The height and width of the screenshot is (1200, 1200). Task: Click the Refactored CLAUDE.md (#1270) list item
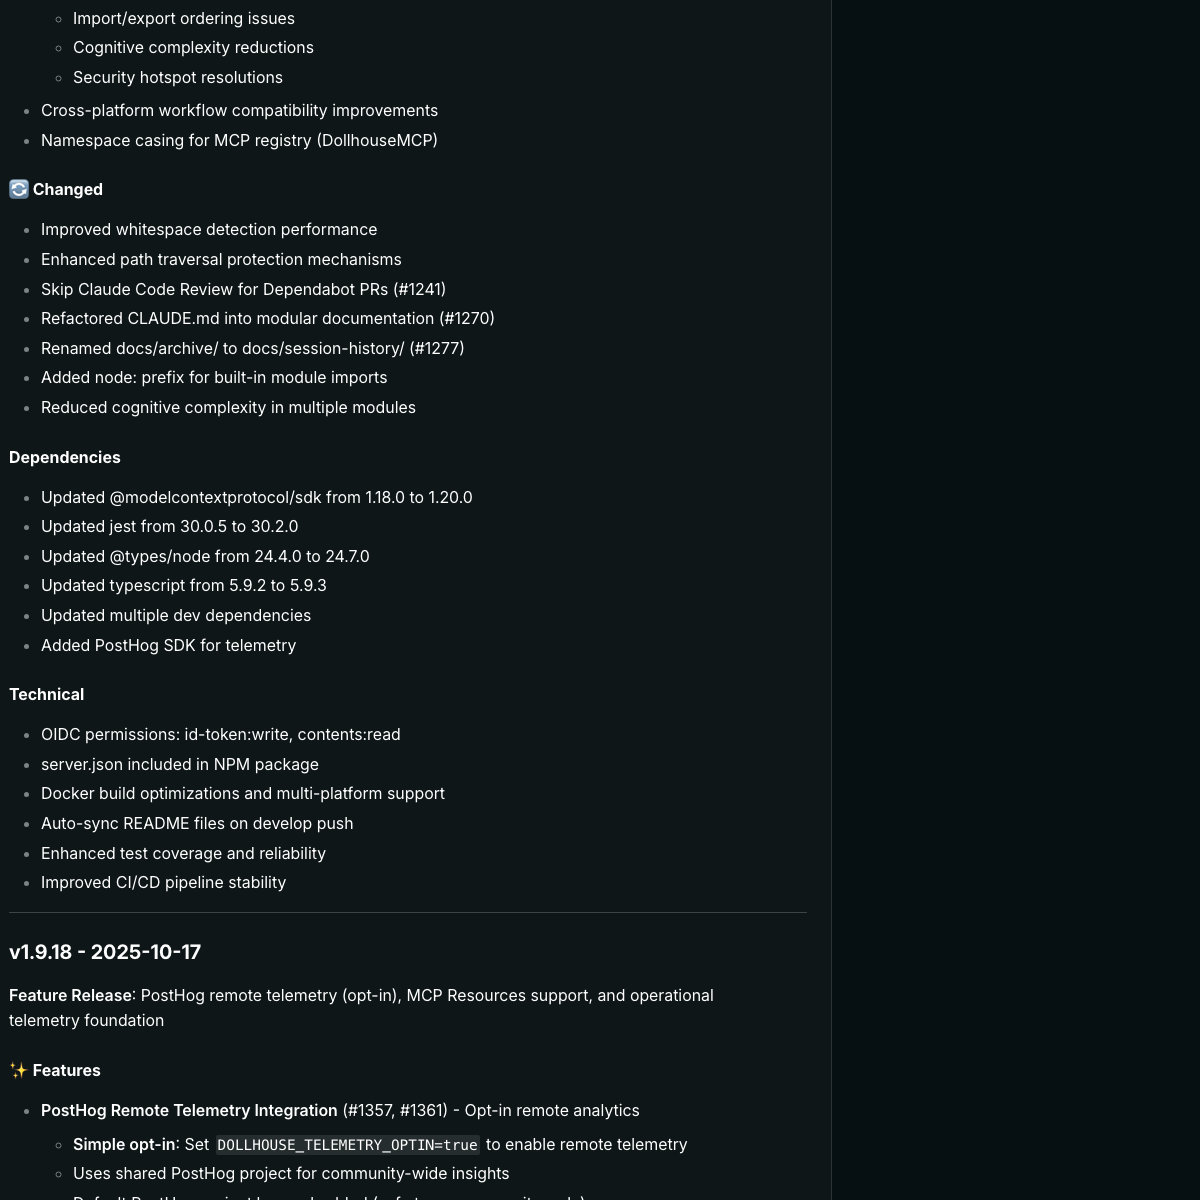coord(267,318)
